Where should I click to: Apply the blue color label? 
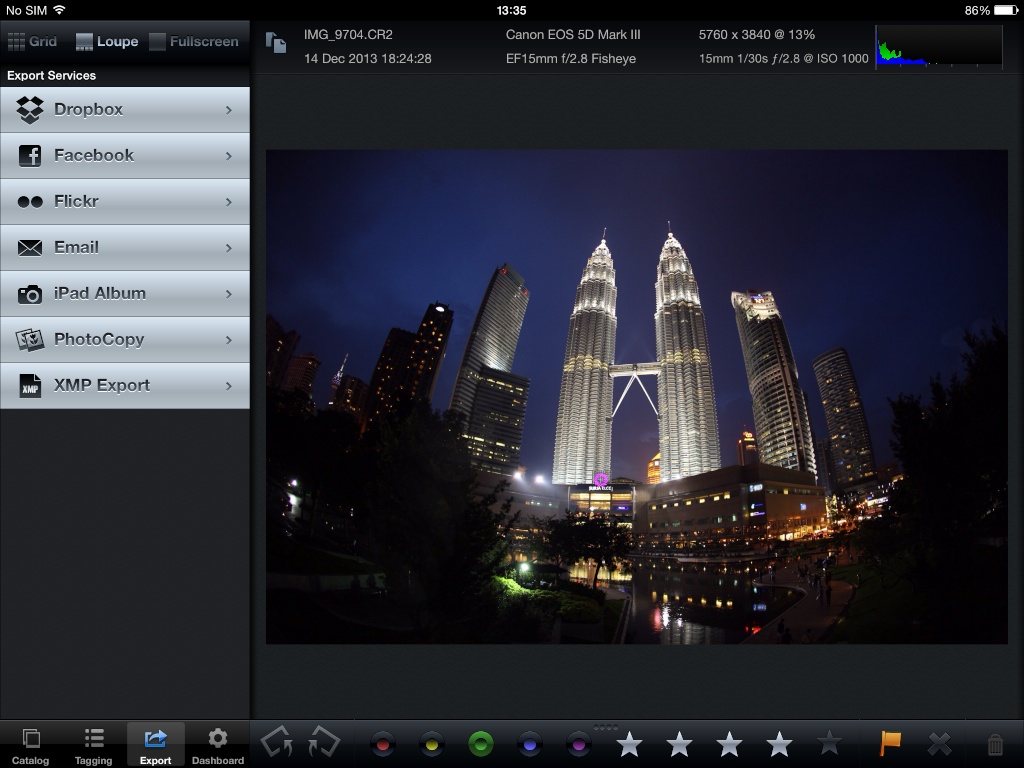click(x=530, y=744)
